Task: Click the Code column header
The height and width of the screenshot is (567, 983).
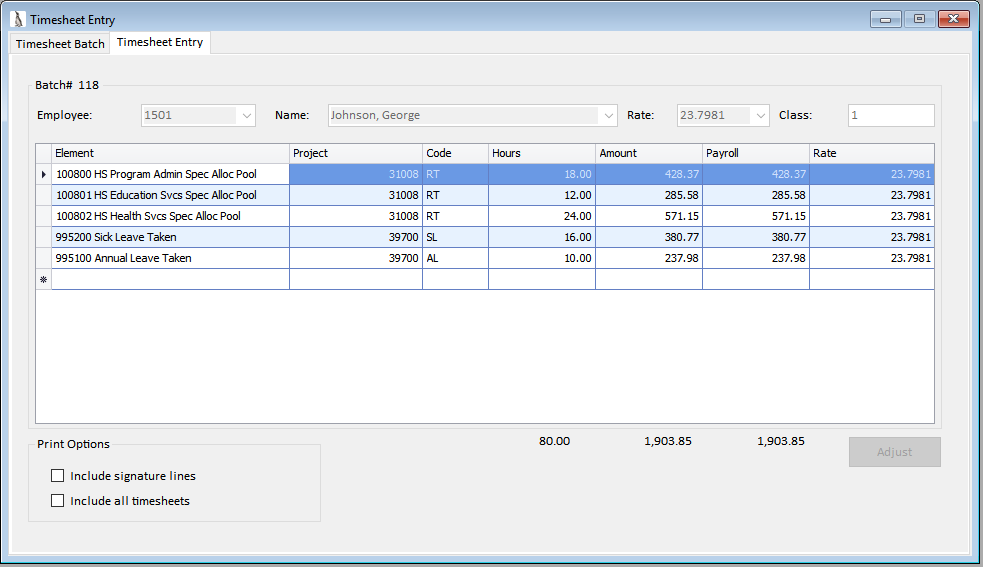Action: tap(455, 154)
